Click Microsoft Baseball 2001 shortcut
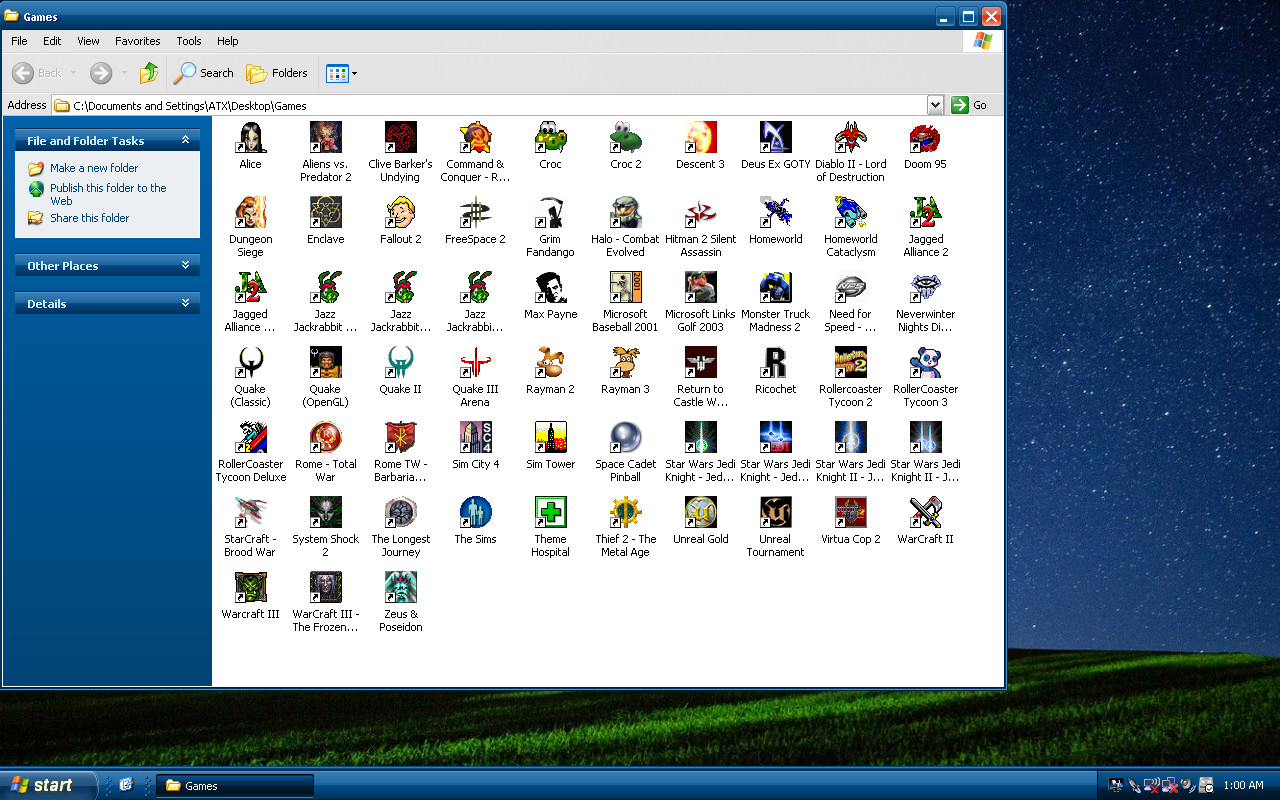This screenshot has height=800, width=1280. pyautogui.click(x=626, y=287)
